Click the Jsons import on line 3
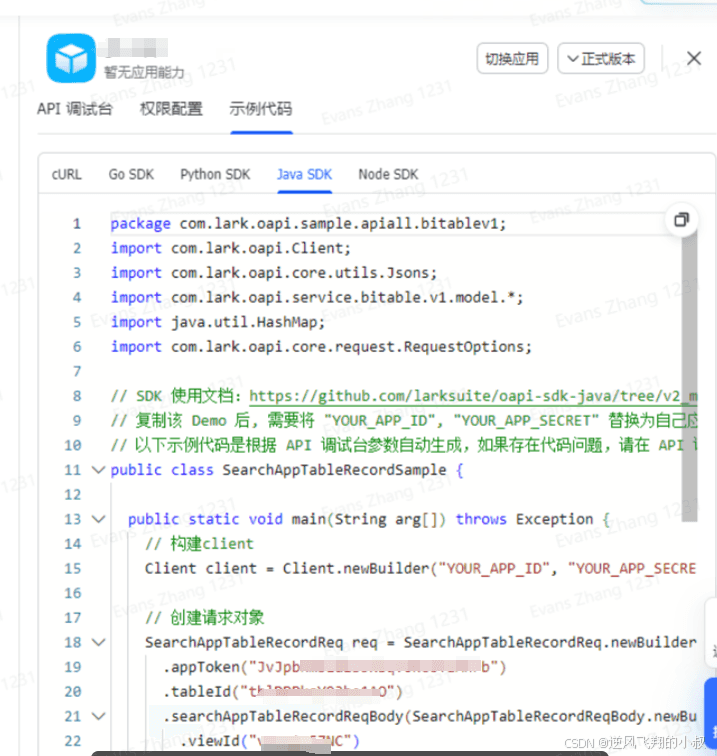Viewport: 717px width, 756px height. [274, 273]
